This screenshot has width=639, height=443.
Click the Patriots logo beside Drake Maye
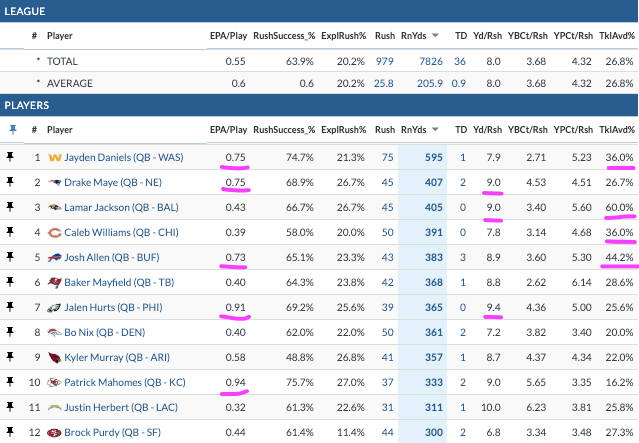click(x=55, y=183)
